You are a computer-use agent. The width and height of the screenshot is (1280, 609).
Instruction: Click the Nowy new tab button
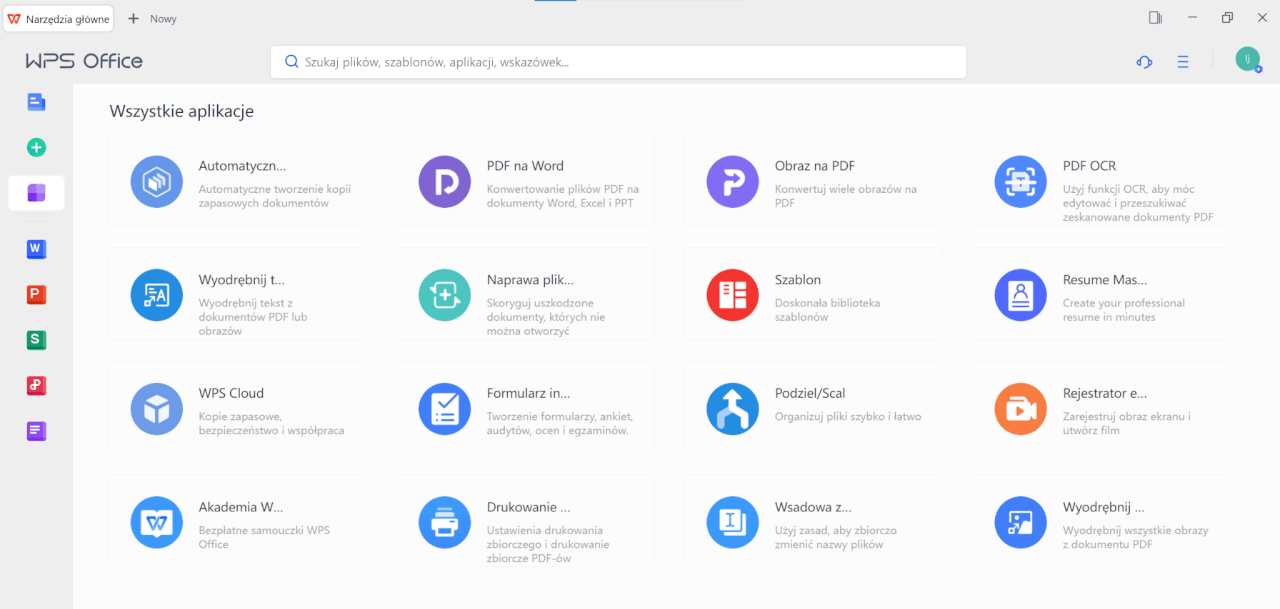coord(153,19)
